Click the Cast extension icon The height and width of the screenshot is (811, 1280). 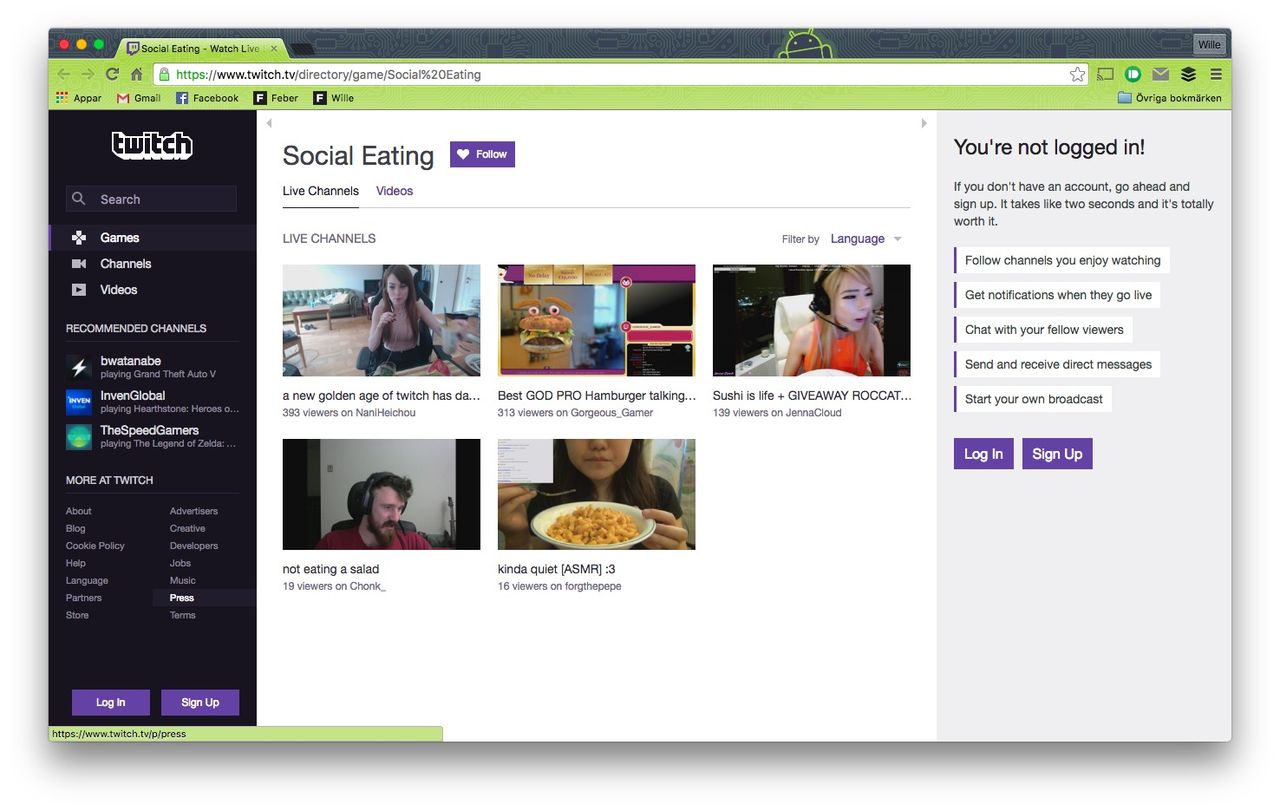(1105, 74)
